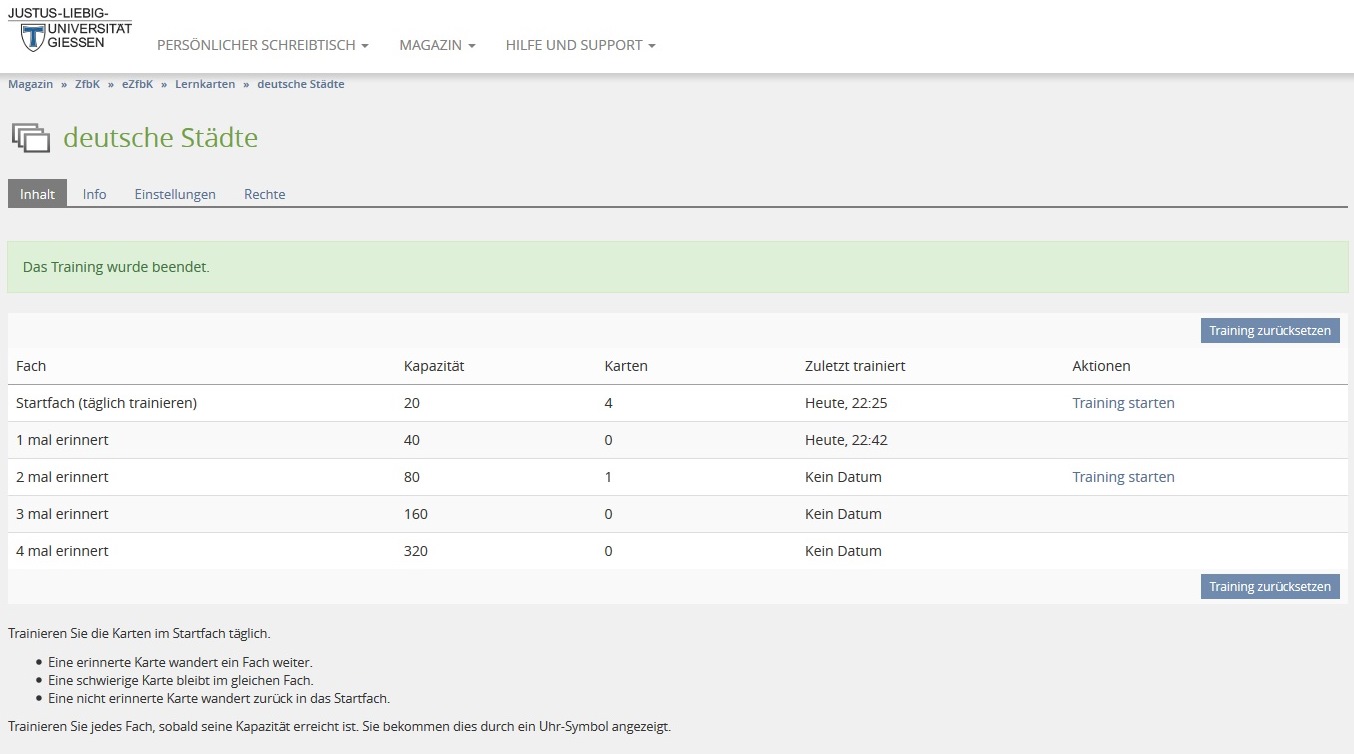This screenshot has width=1354, height=754.
Task: Open the eZfbK breadcrumb link
Action: pos(137,84)
